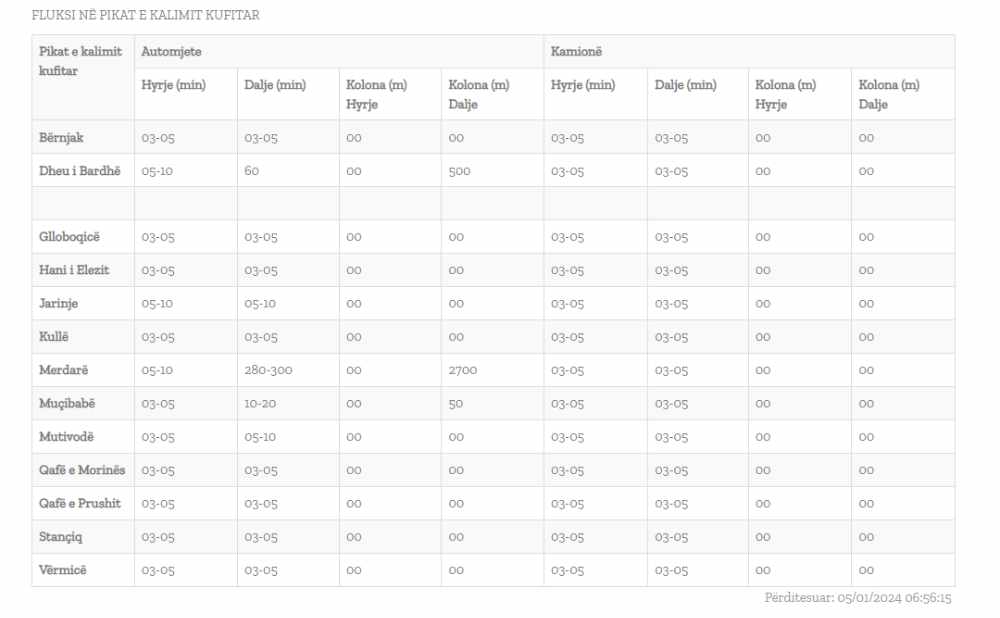This screenshot has height=618, width=1000.
Task: Select the Dheu i Bardhë row name
Action: click(80, 171)
